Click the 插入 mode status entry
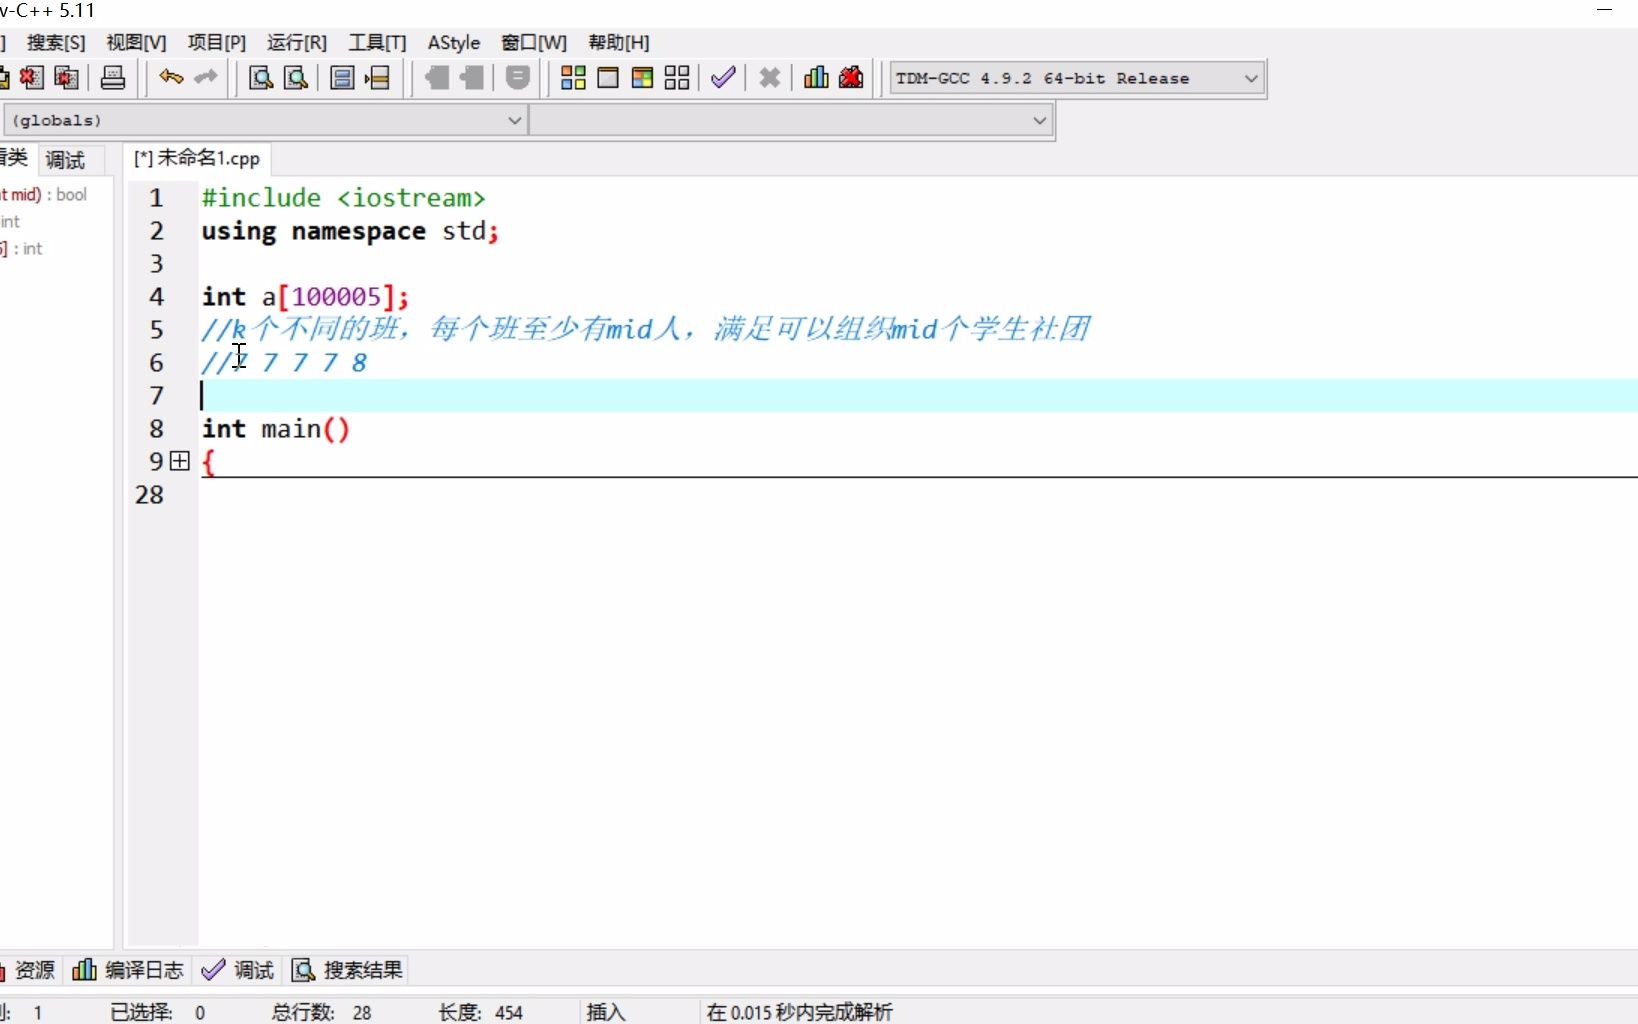The height and width of the screenshot is (1024, 1638). [606, 1012]
